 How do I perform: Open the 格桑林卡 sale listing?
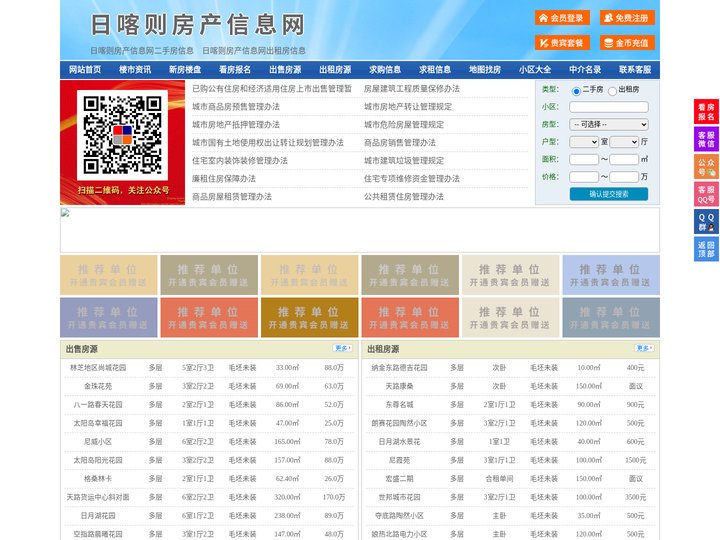click(98, 478)
